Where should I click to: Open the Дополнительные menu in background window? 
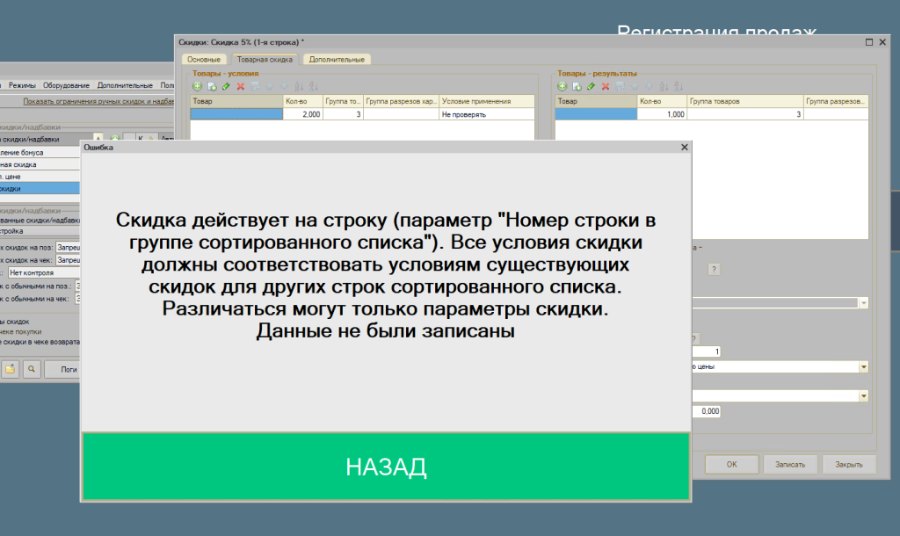click(x=125, y=85)
